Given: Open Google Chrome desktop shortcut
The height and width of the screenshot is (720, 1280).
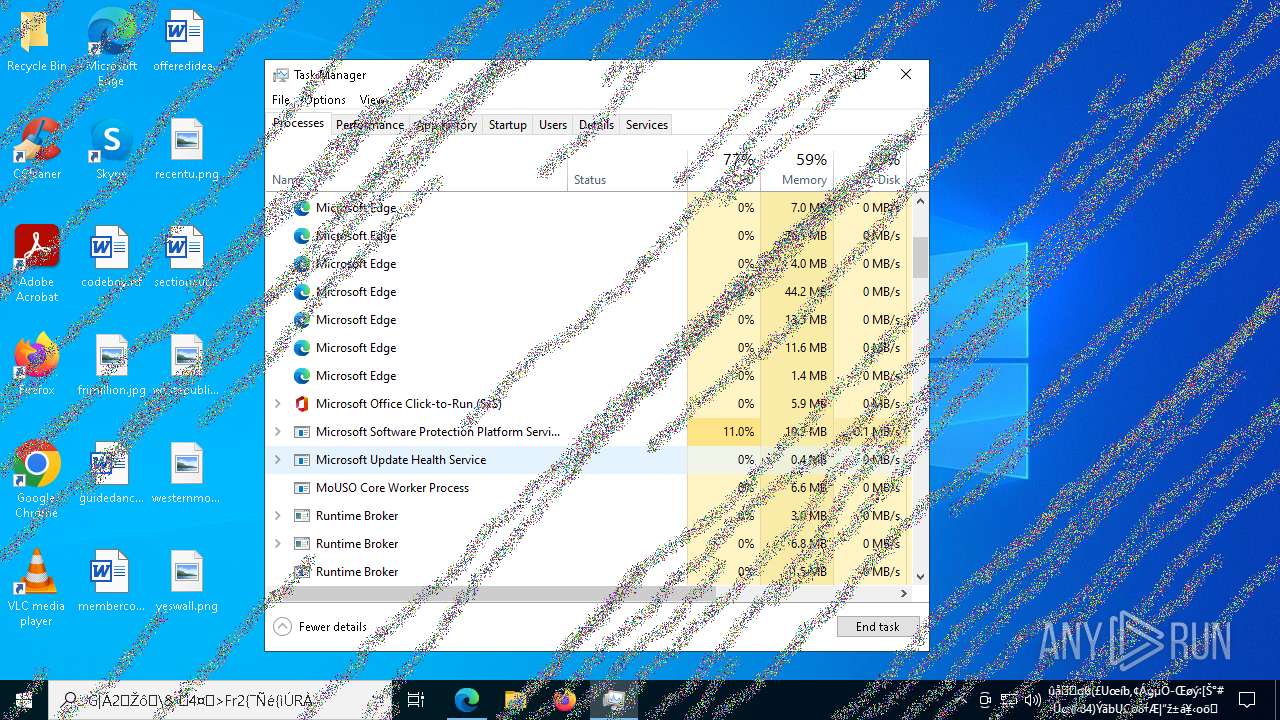Looking at the screenshot, I should [x=36, y=480].
